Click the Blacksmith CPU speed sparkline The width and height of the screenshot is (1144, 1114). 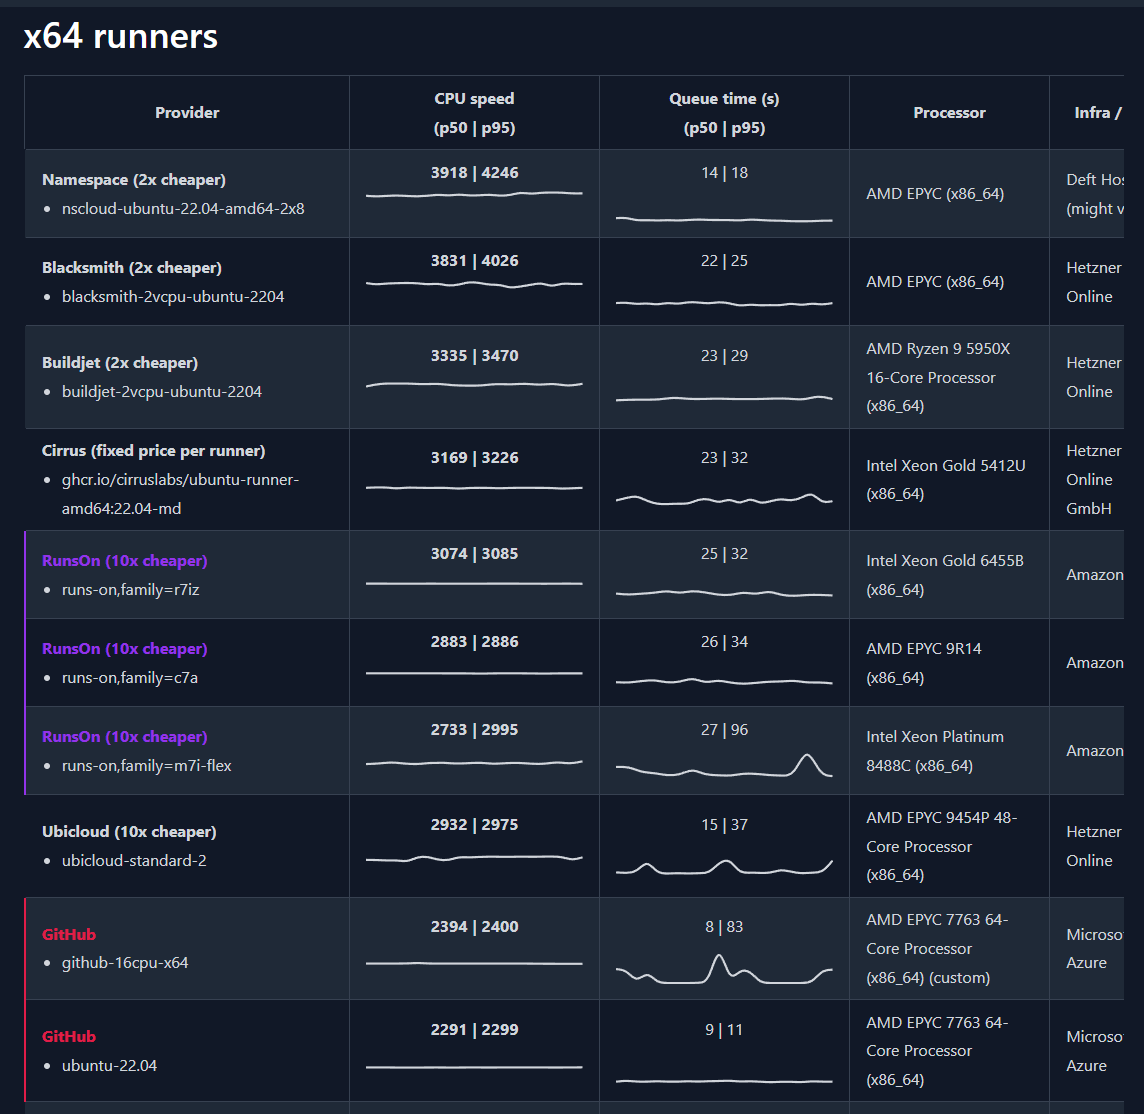point(474,284)
